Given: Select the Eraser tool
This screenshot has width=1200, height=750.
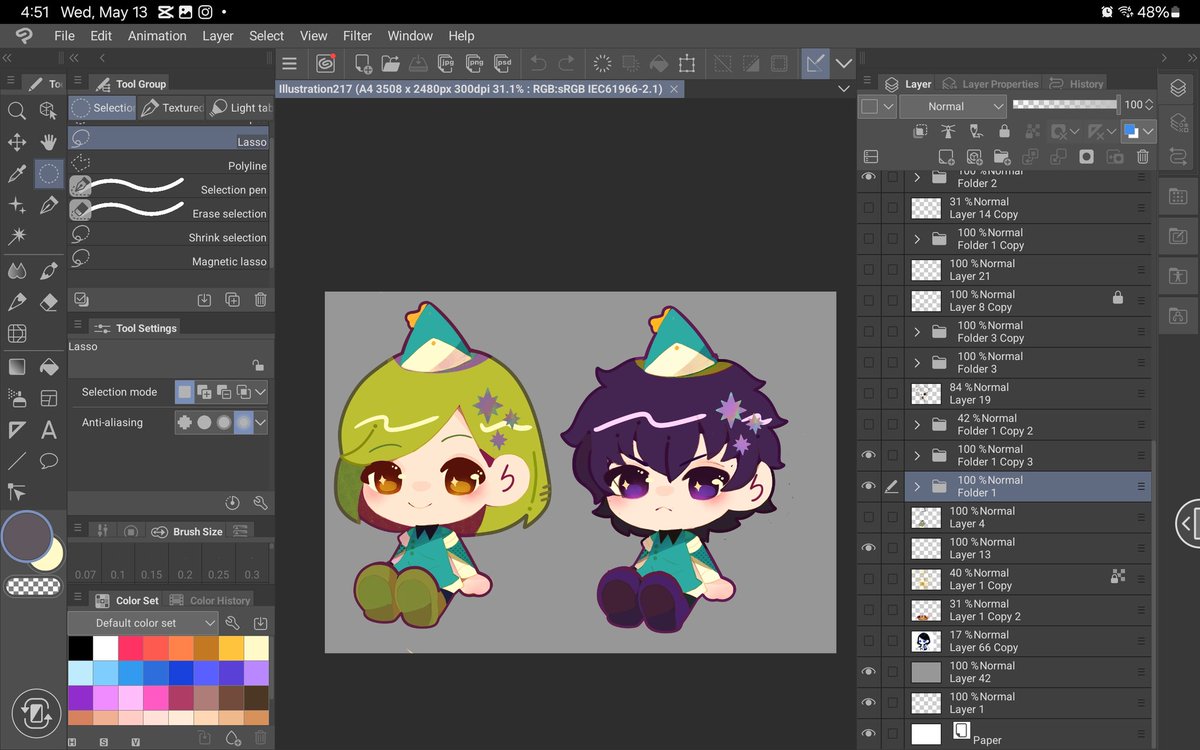Looking at the screenshot, I should coord(49,301).
